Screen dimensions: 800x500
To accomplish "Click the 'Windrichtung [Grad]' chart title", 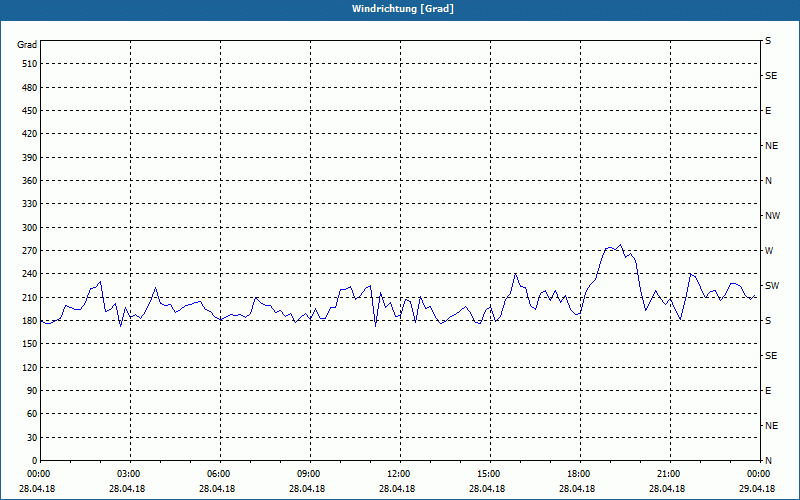I will [403, 9].
